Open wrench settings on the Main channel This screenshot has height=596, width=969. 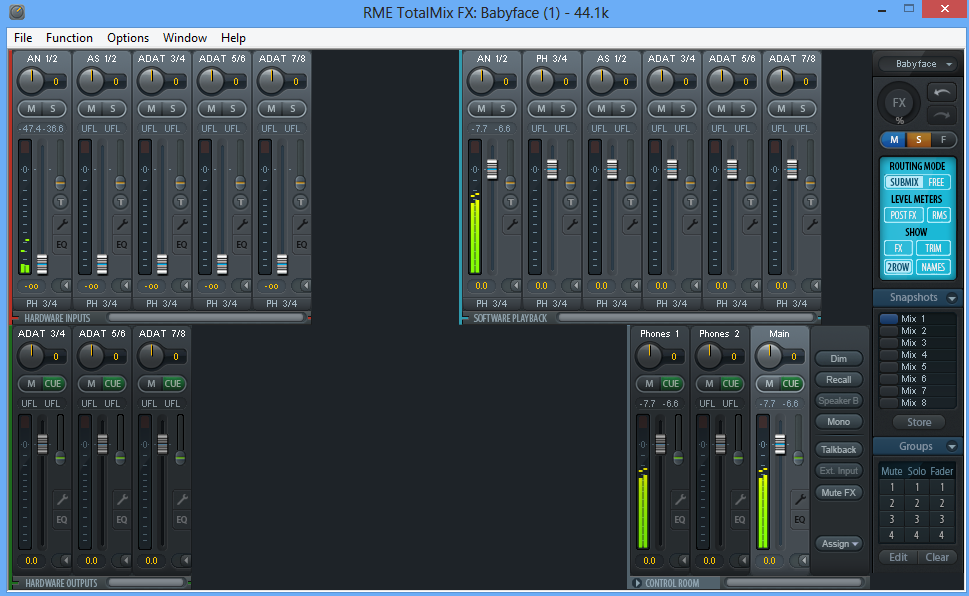click(799, 499)
